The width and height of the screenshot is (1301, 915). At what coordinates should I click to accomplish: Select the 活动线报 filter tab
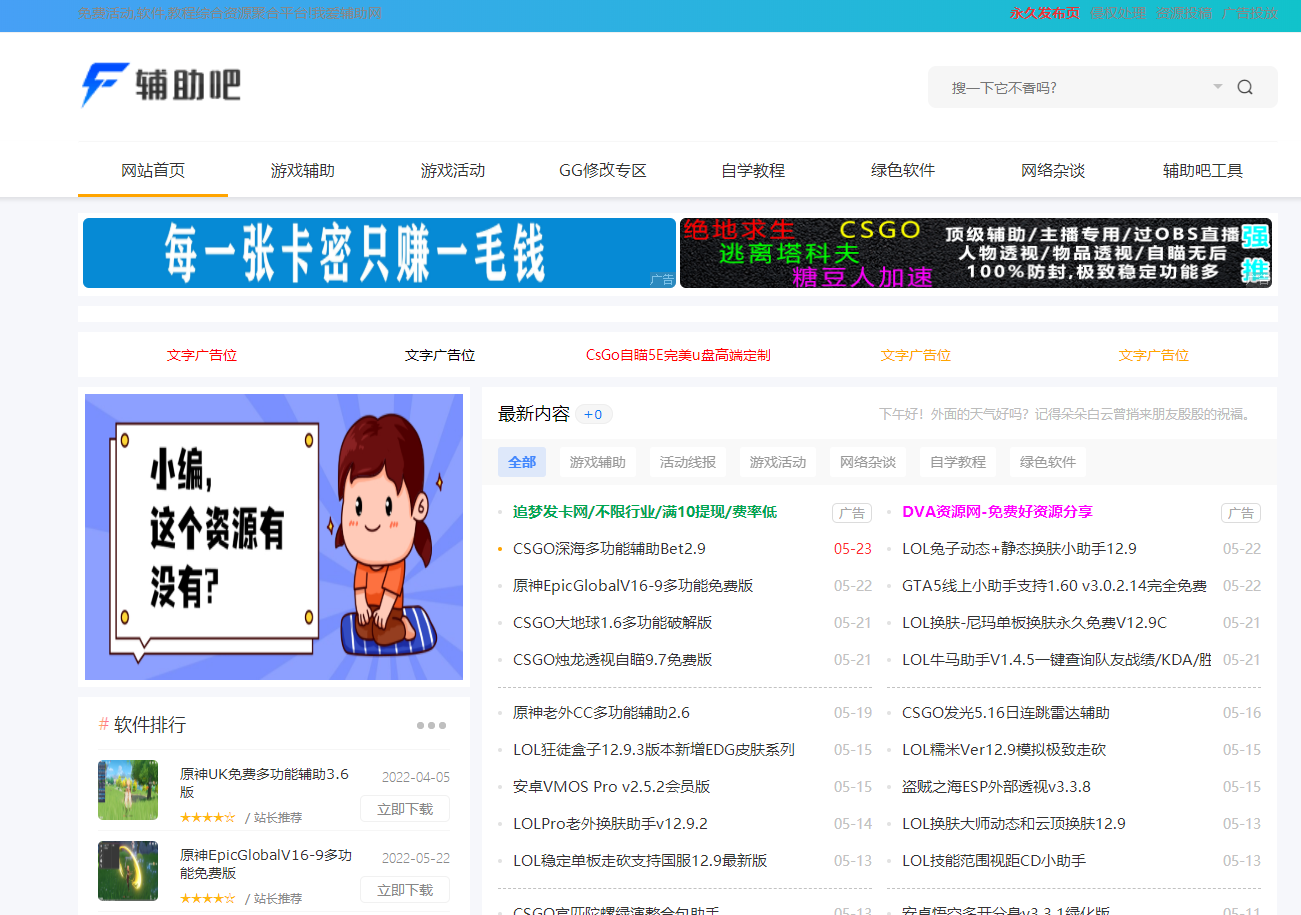click(x=688, y=462)
